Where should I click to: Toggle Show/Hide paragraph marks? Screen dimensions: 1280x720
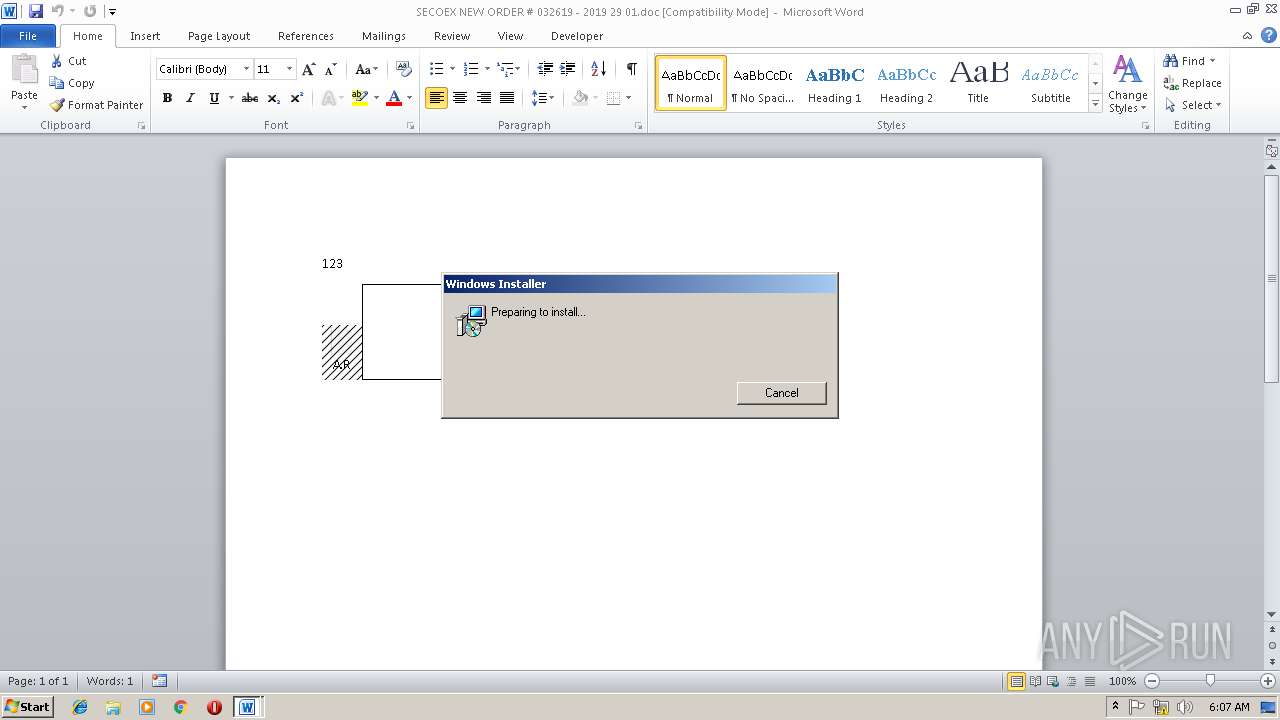[631, 69]
